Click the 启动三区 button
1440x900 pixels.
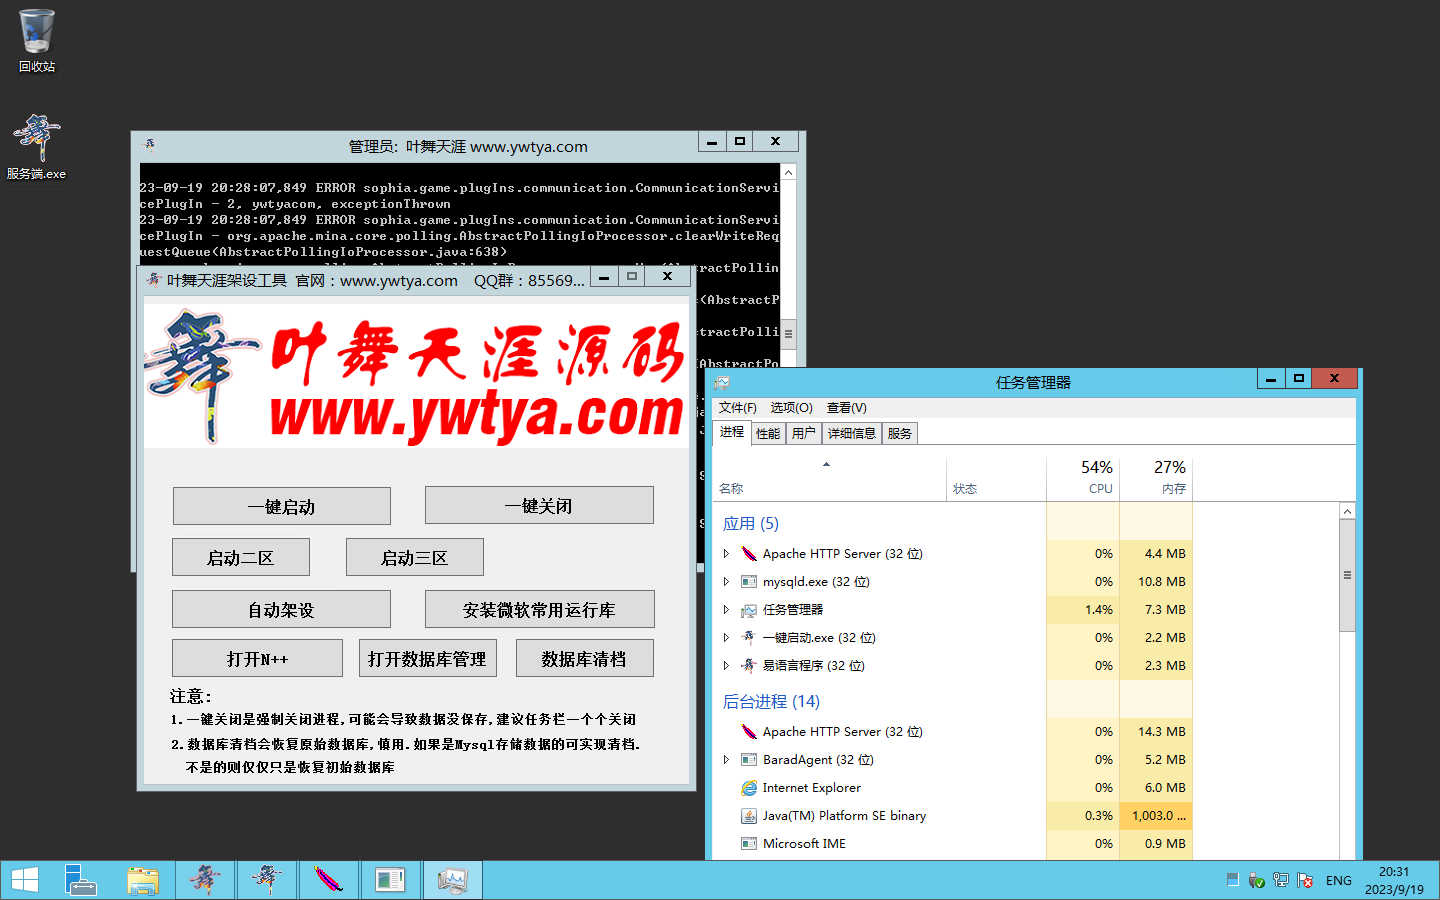(x=414, y=557)
